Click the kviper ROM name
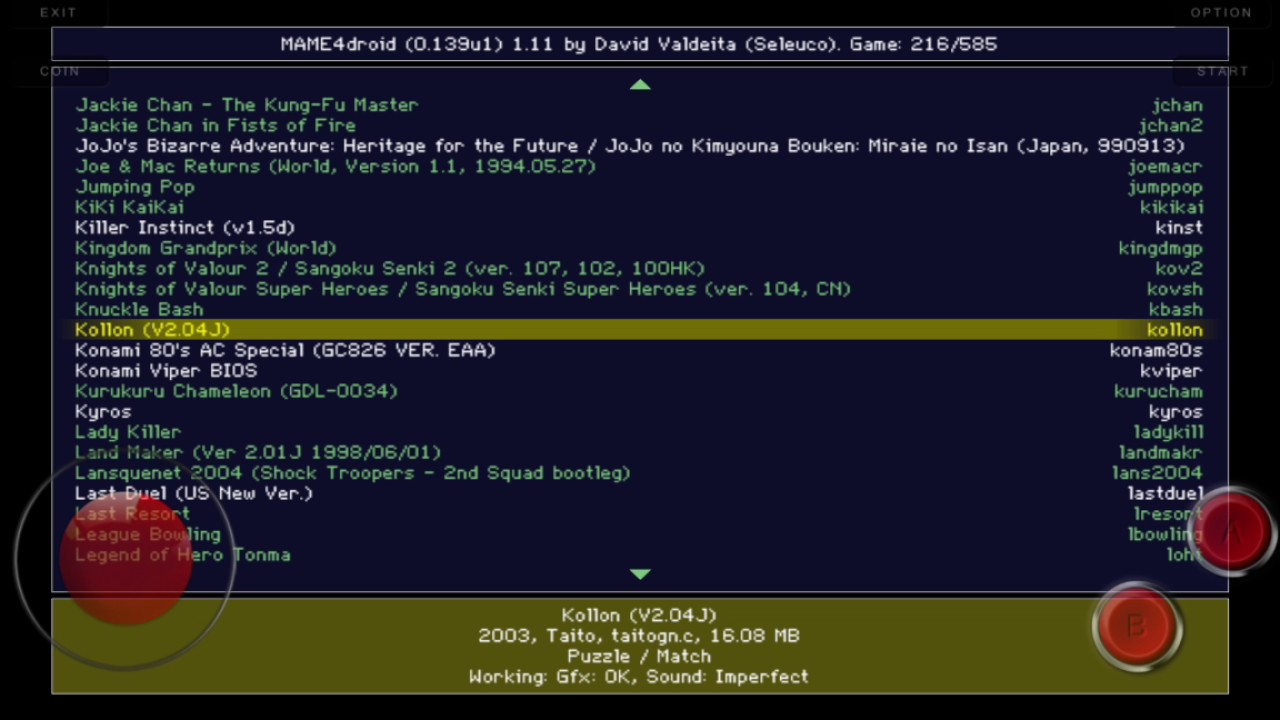The image size is (1280, 720). tap(1171, 371)
